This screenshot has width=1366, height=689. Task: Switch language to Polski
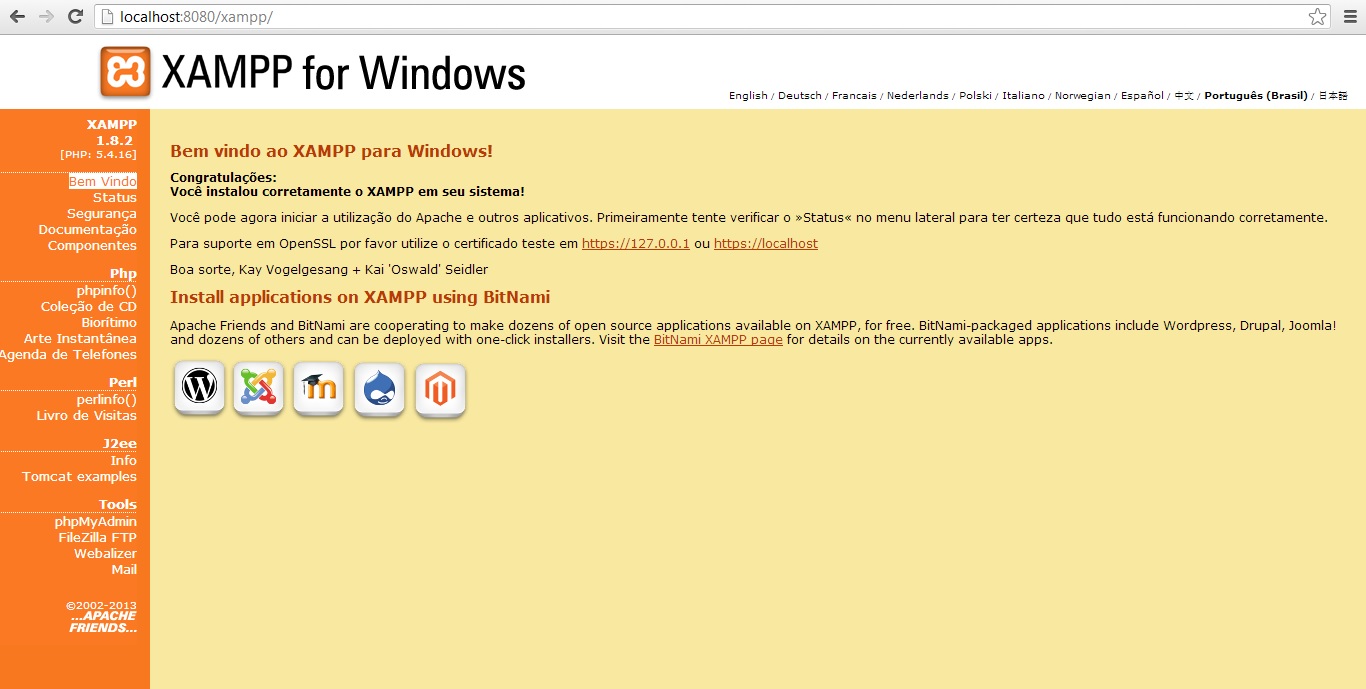click(976, 96)
